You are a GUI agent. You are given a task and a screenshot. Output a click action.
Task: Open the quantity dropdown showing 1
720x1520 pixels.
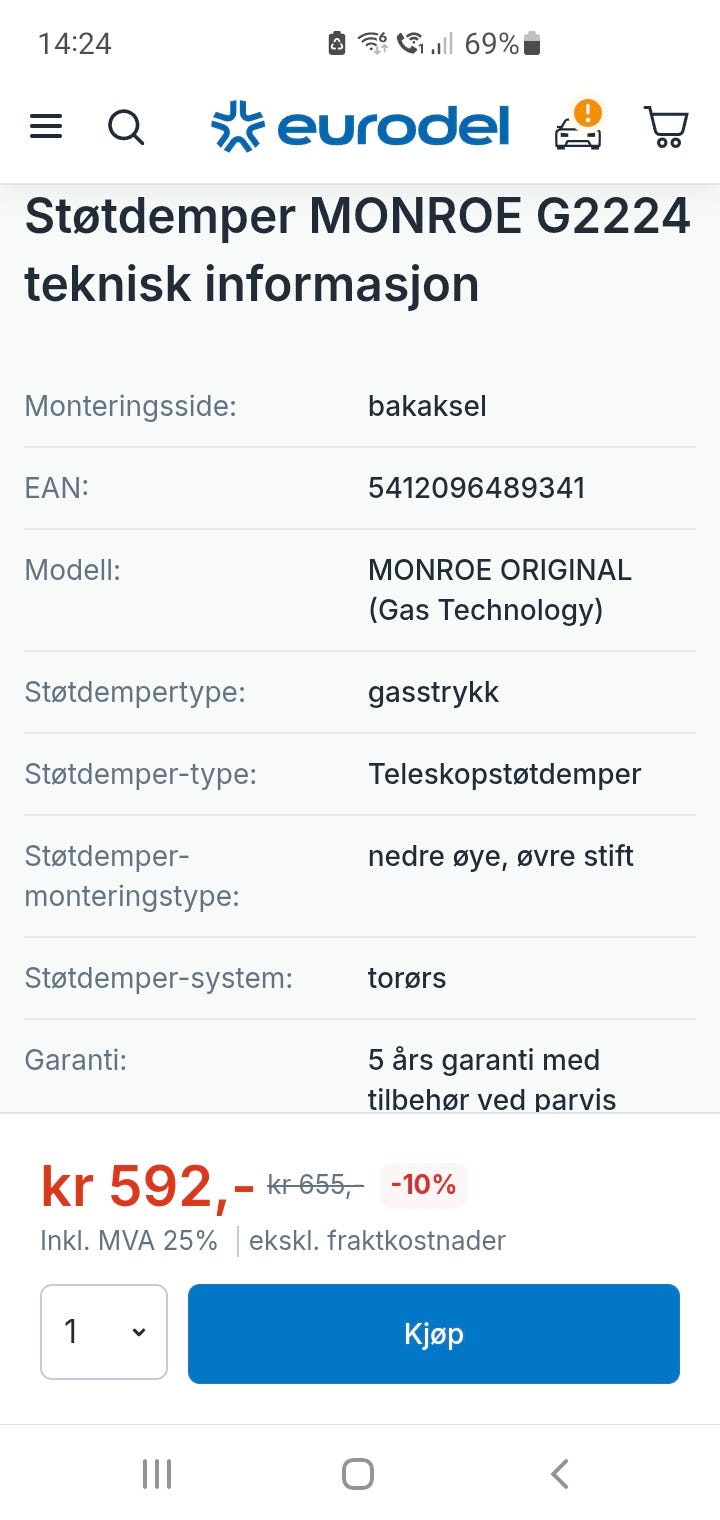coord(104,1332)
